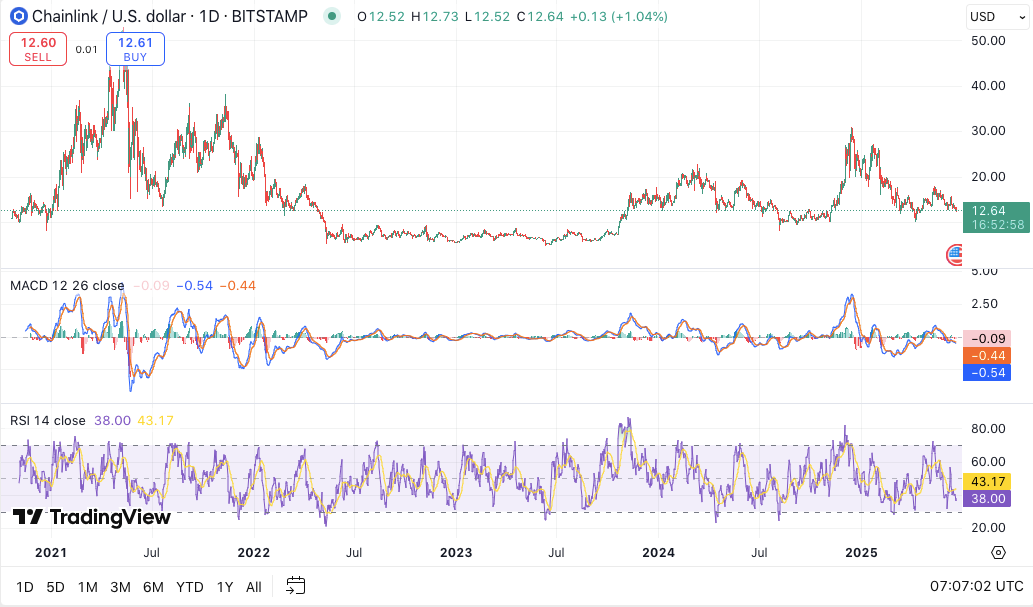Click the RSI 14 close legend
Viewport: 1033px width, 607px height.
[47, 420]
